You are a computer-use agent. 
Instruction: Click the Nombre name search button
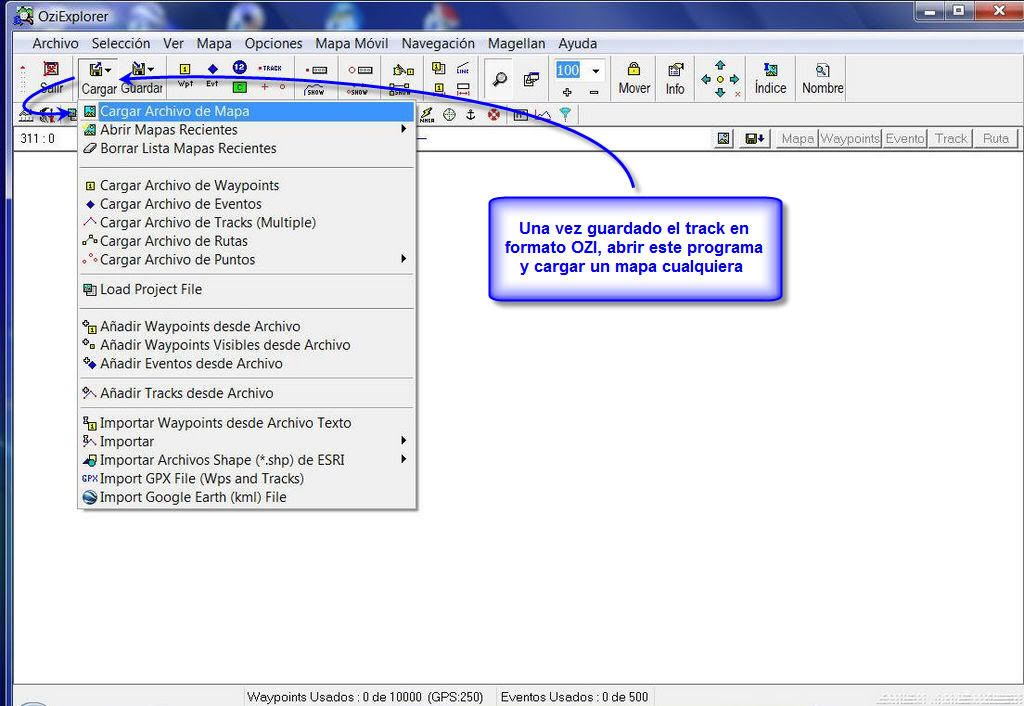click(x=822, y=78)
